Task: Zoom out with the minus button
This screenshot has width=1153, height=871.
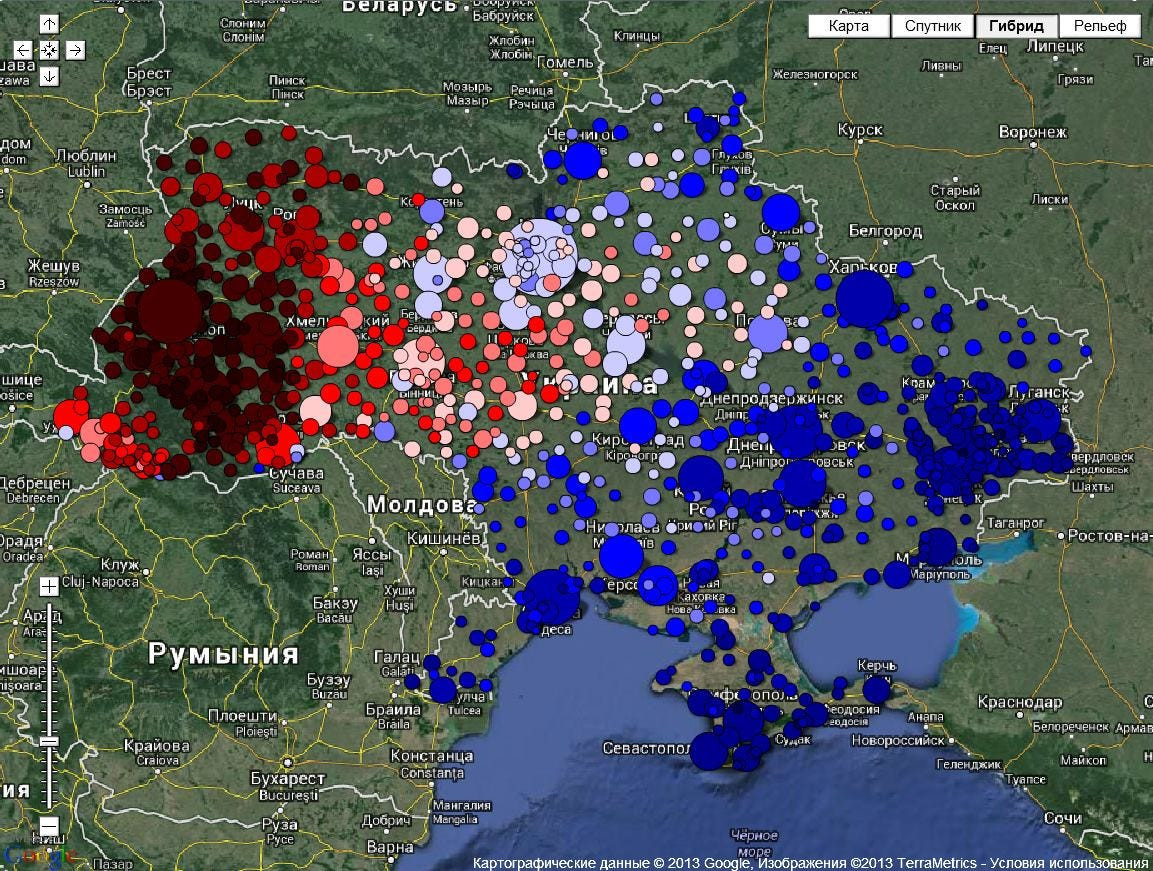Action: [49, 826]
